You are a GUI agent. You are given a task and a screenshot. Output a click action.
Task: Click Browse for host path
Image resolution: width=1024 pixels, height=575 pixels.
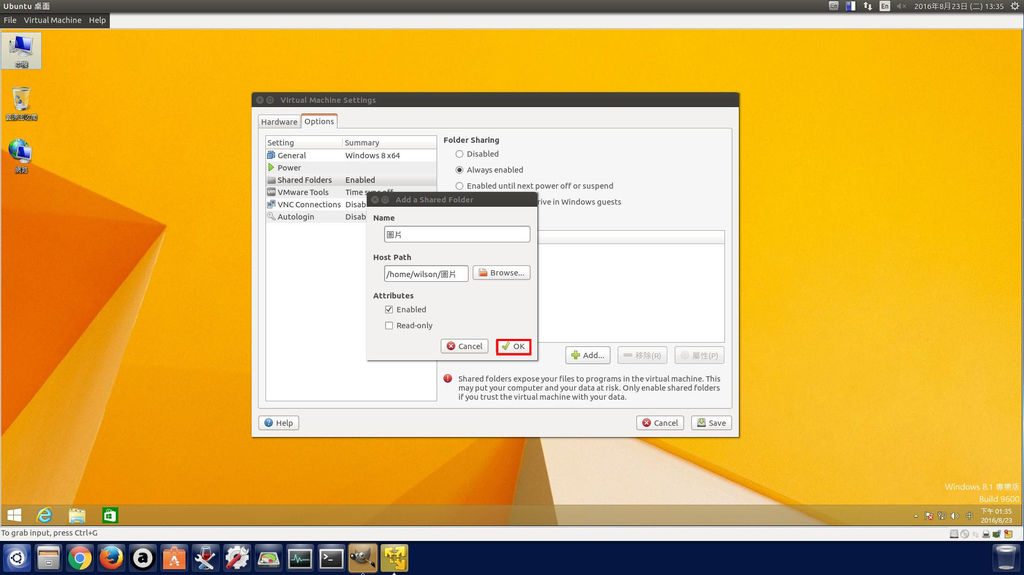502,272
